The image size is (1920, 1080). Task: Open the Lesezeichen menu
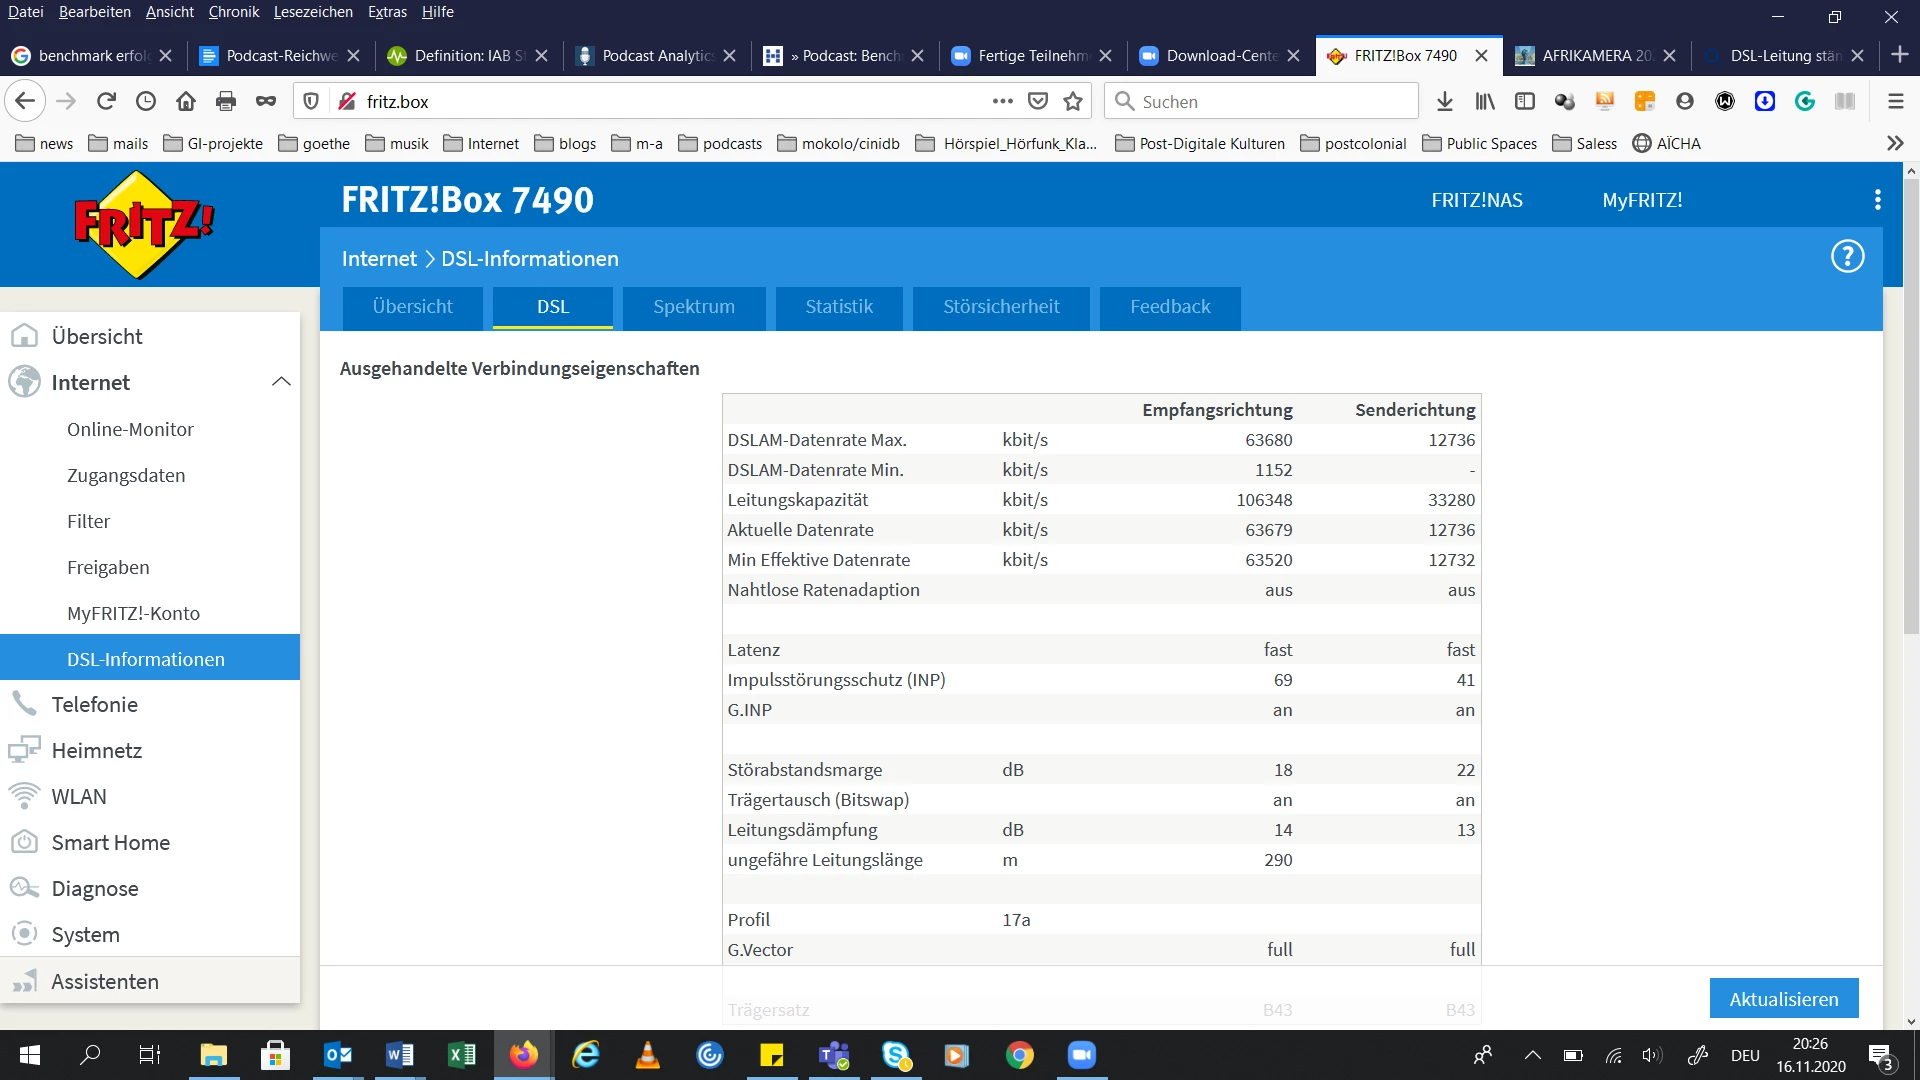click(x=313, y=12)
